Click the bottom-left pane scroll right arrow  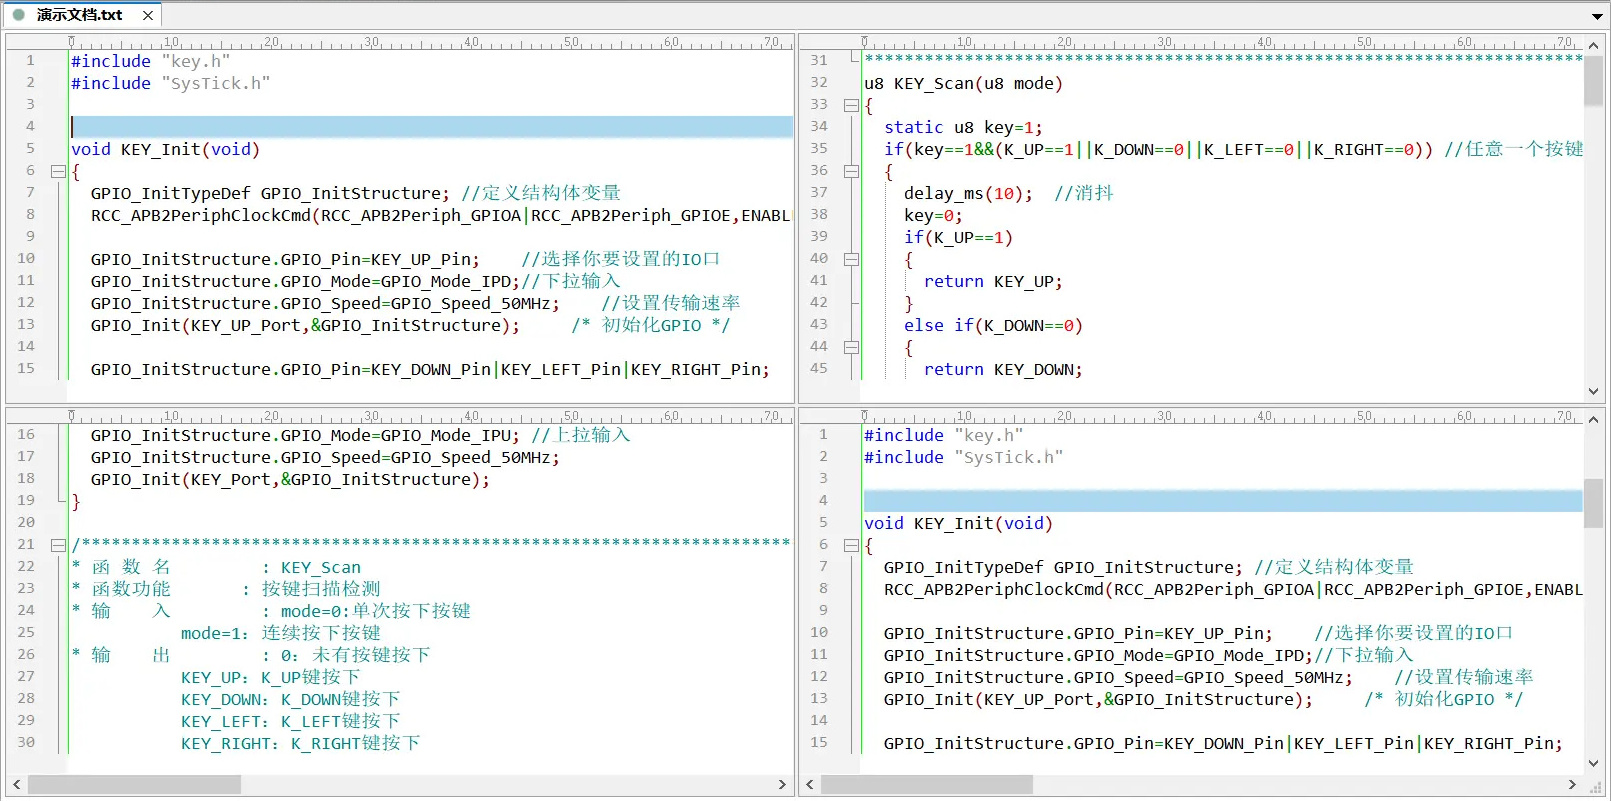coord(783,785)
